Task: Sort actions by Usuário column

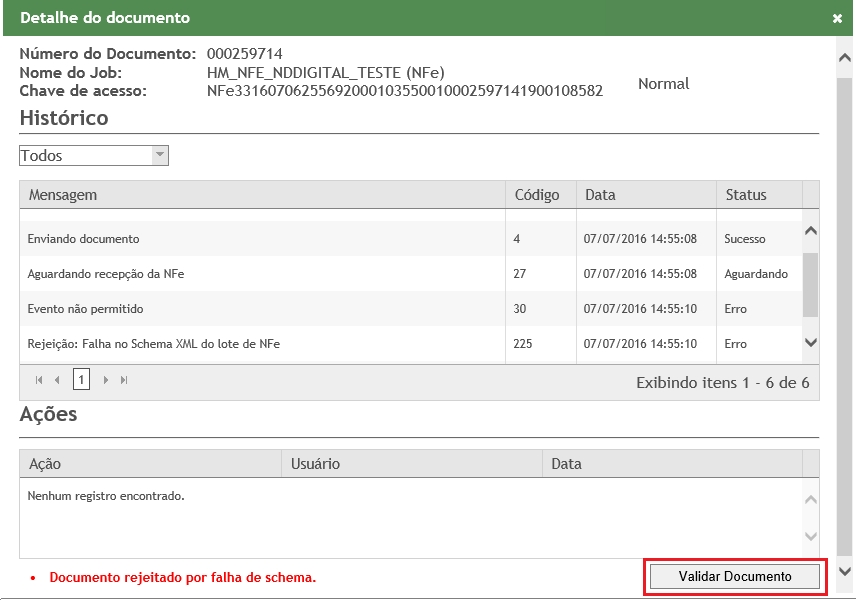Action: 315,464
